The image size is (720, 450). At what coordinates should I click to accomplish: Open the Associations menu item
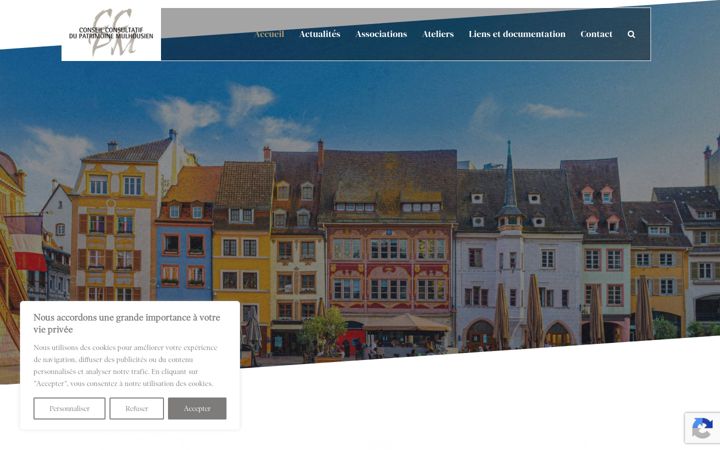point(381,34)
